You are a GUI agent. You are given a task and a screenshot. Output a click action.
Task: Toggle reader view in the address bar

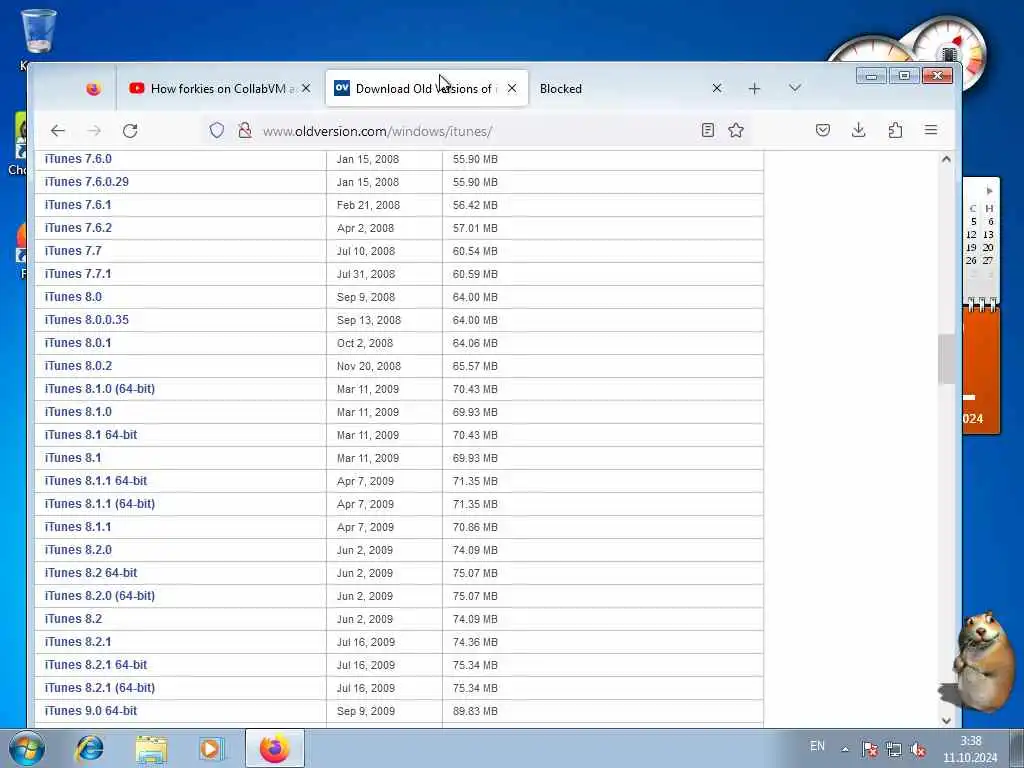[x=708, y=131]
